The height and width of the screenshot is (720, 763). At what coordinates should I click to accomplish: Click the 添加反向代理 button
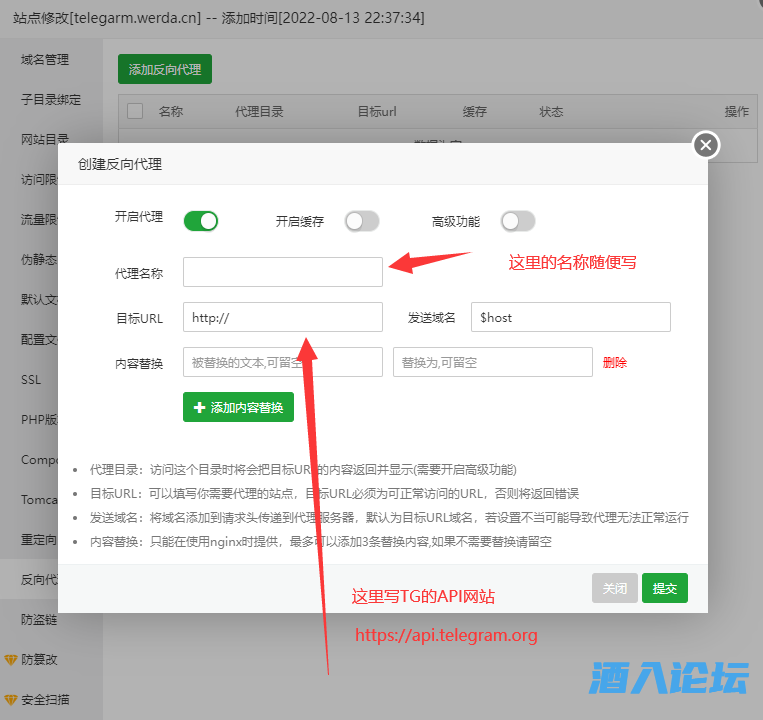165,69
